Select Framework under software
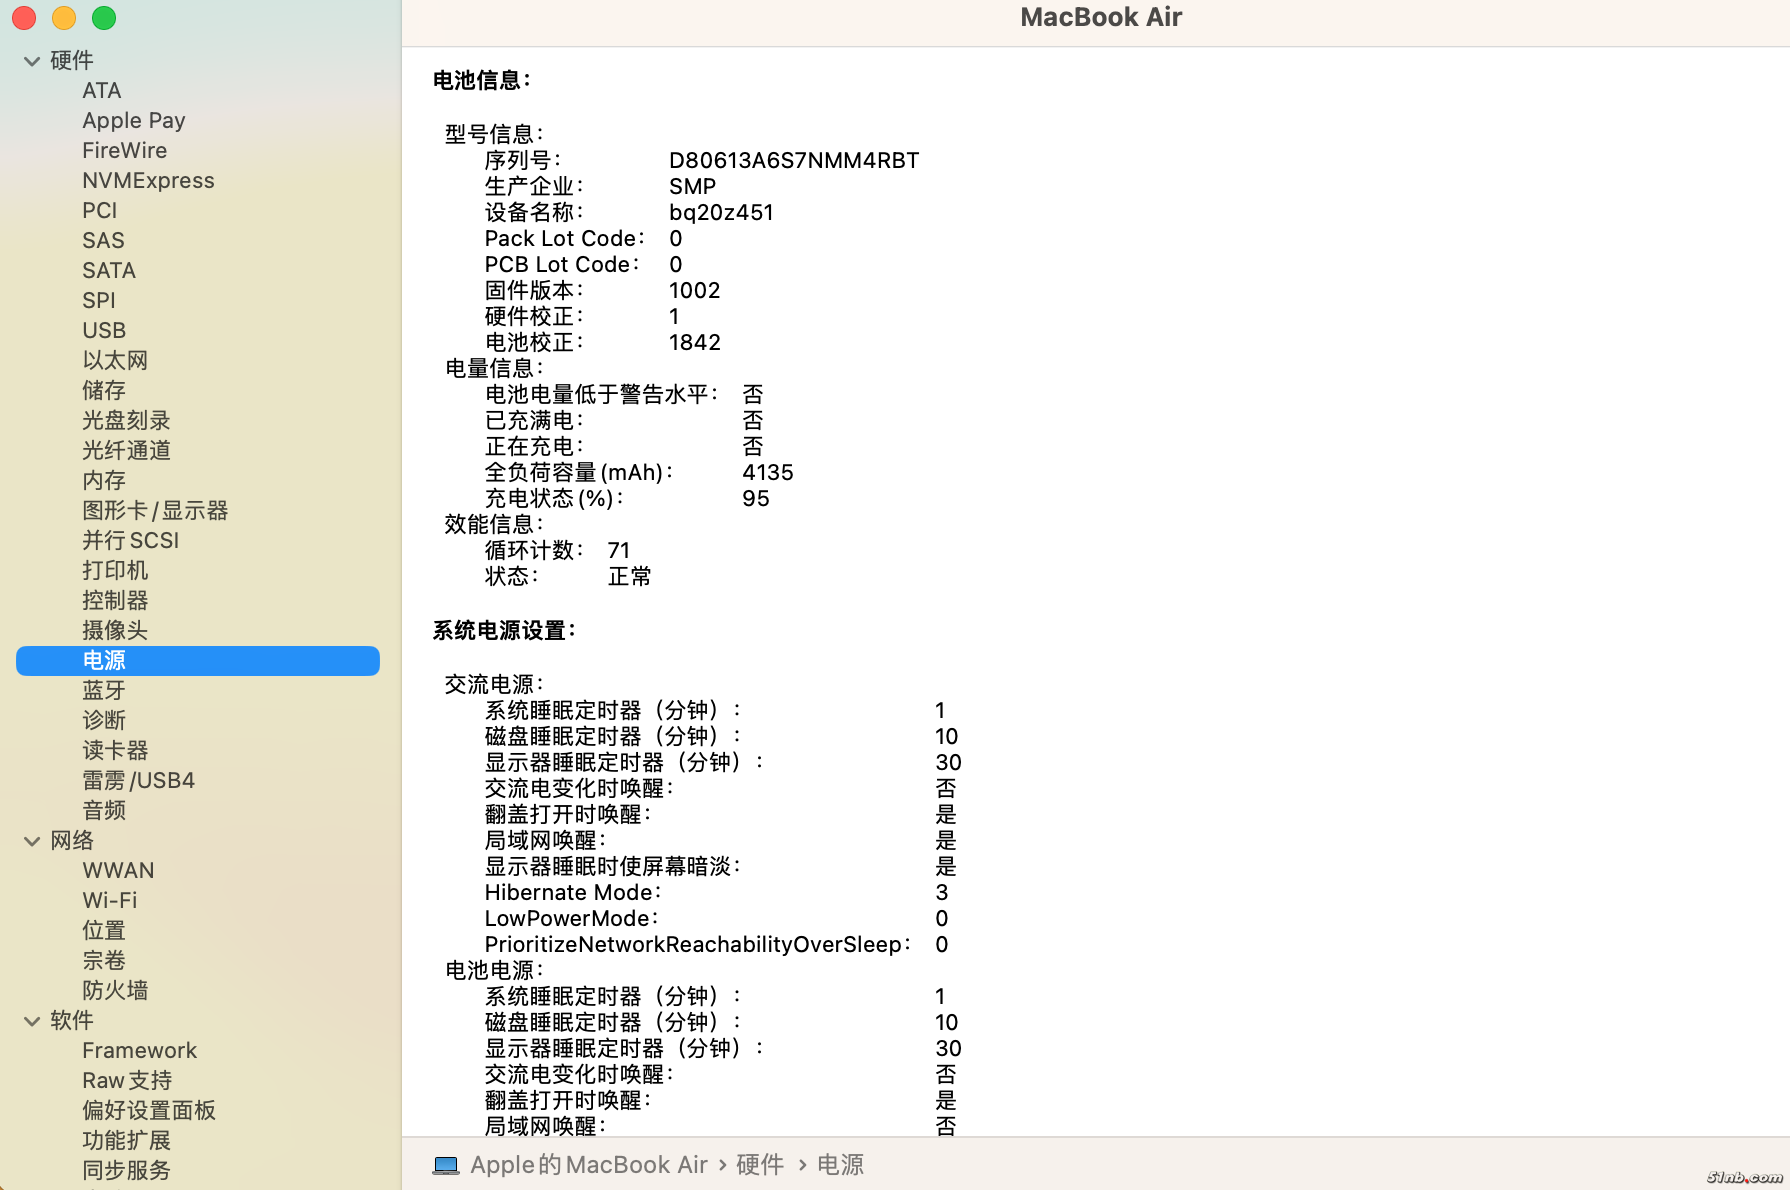Screen dimensions: 1790x1190 (139, 1050)
